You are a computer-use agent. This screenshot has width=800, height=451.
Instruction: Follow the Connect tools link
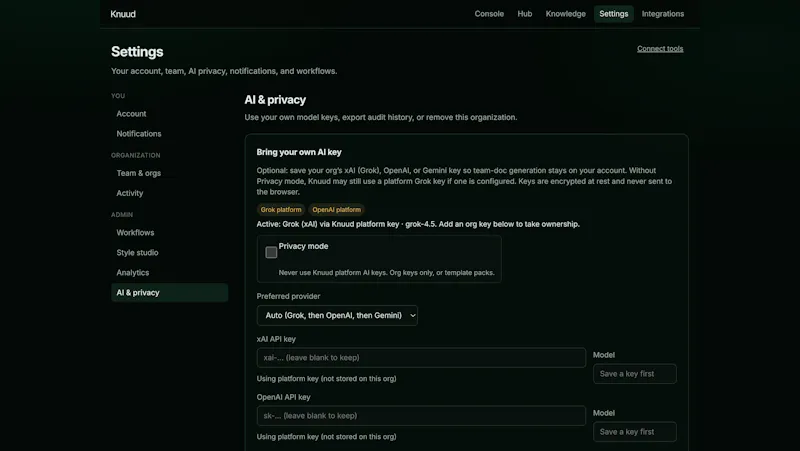click(660, 48)
